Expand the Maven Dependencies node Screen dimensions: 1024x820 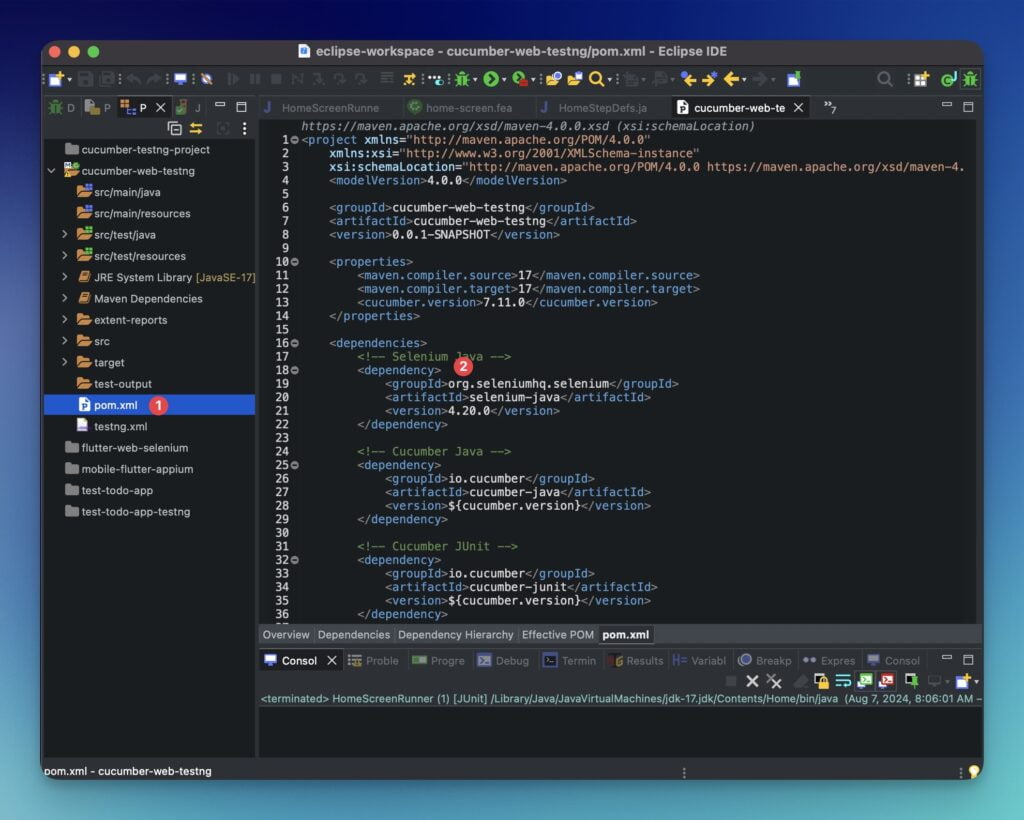pos(65,298)
